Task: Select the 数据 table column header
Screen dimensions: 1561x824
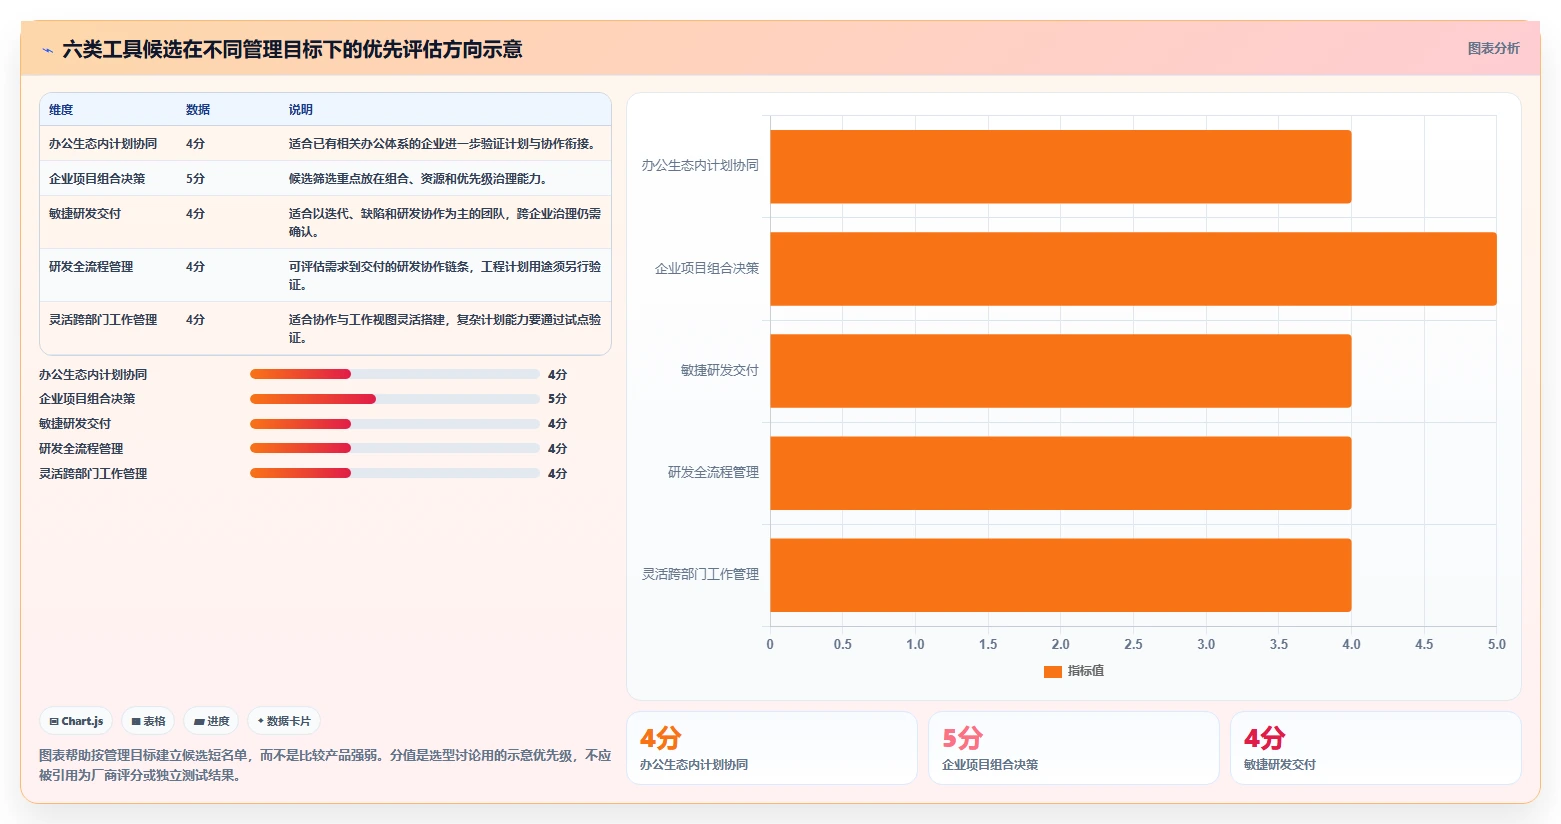Action: tap(198, 110)
